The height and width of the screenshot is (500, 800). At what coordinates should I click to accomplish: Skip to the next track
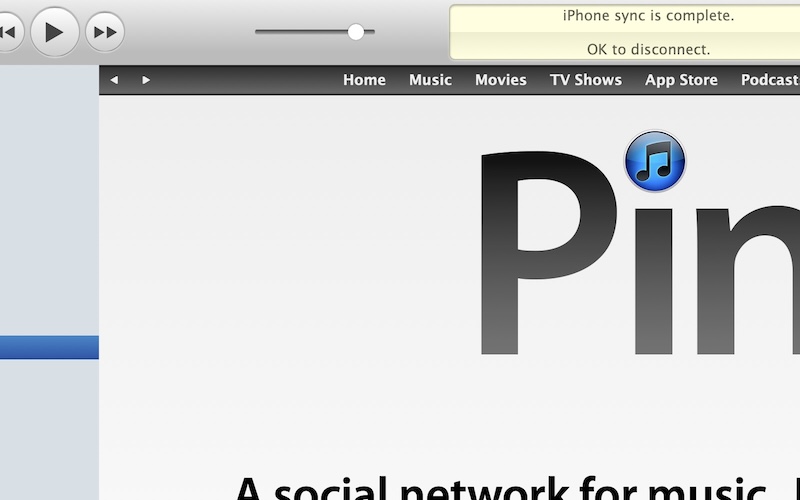click(105, 32)
